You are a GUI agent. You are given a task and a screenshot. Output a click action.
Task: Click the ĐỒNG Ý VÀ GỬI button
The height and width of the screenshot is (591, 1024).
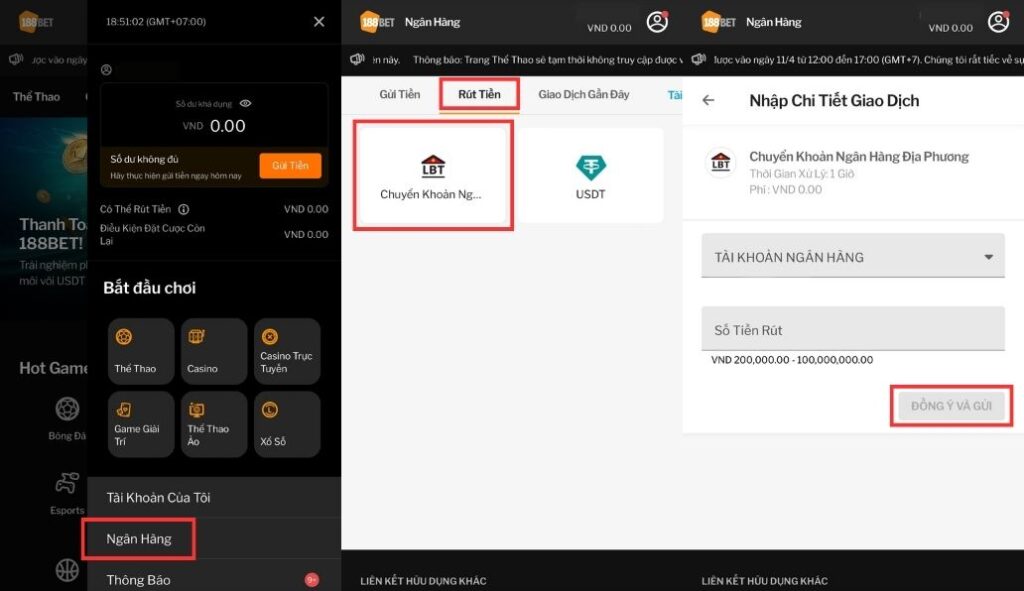[951, 406]
